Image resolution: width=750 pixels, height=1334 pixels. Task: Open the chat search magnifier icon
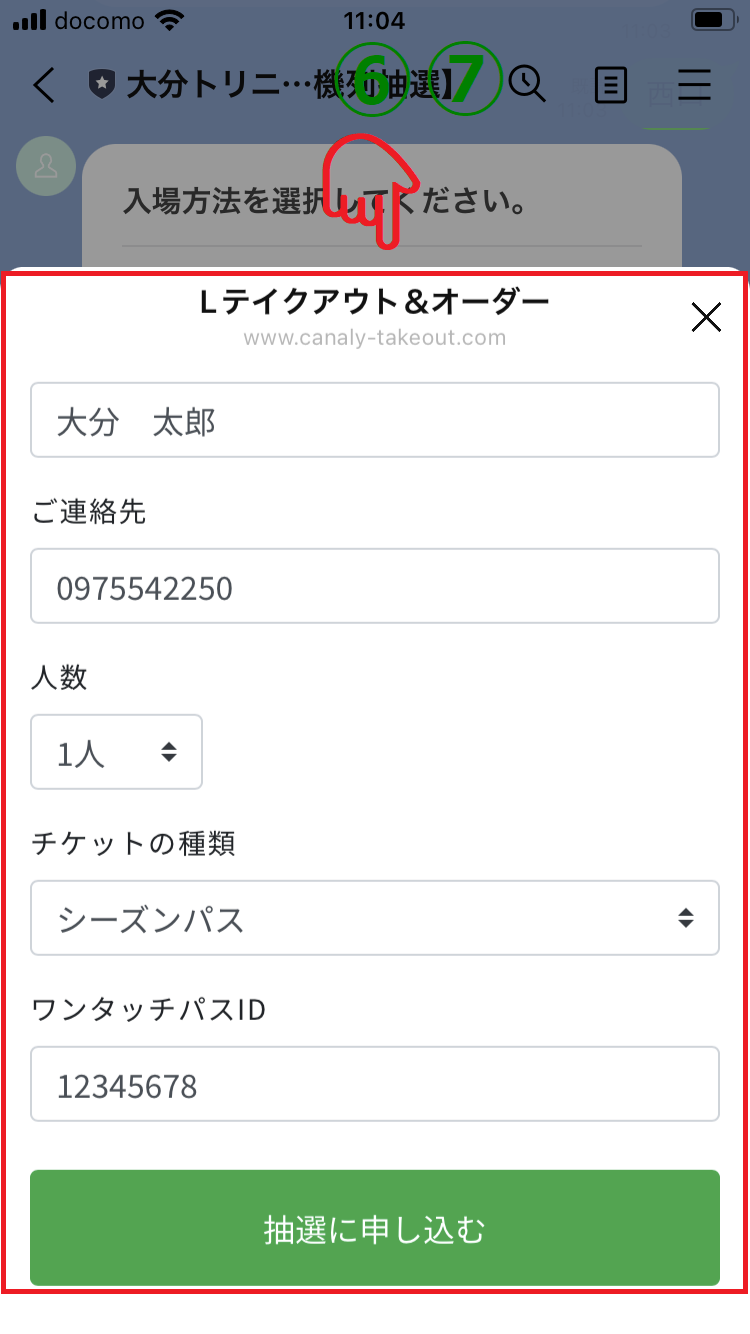tap(527, 85)
